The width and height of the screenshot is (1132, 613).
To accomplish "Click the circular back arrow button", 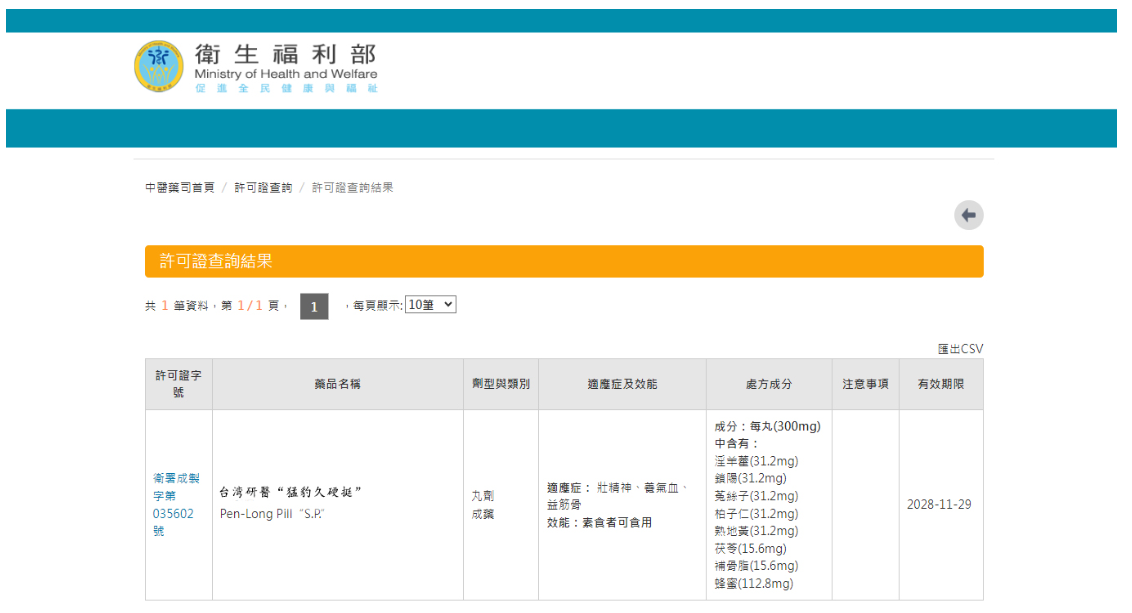I will pyautogui.click(x=968, y=214).
